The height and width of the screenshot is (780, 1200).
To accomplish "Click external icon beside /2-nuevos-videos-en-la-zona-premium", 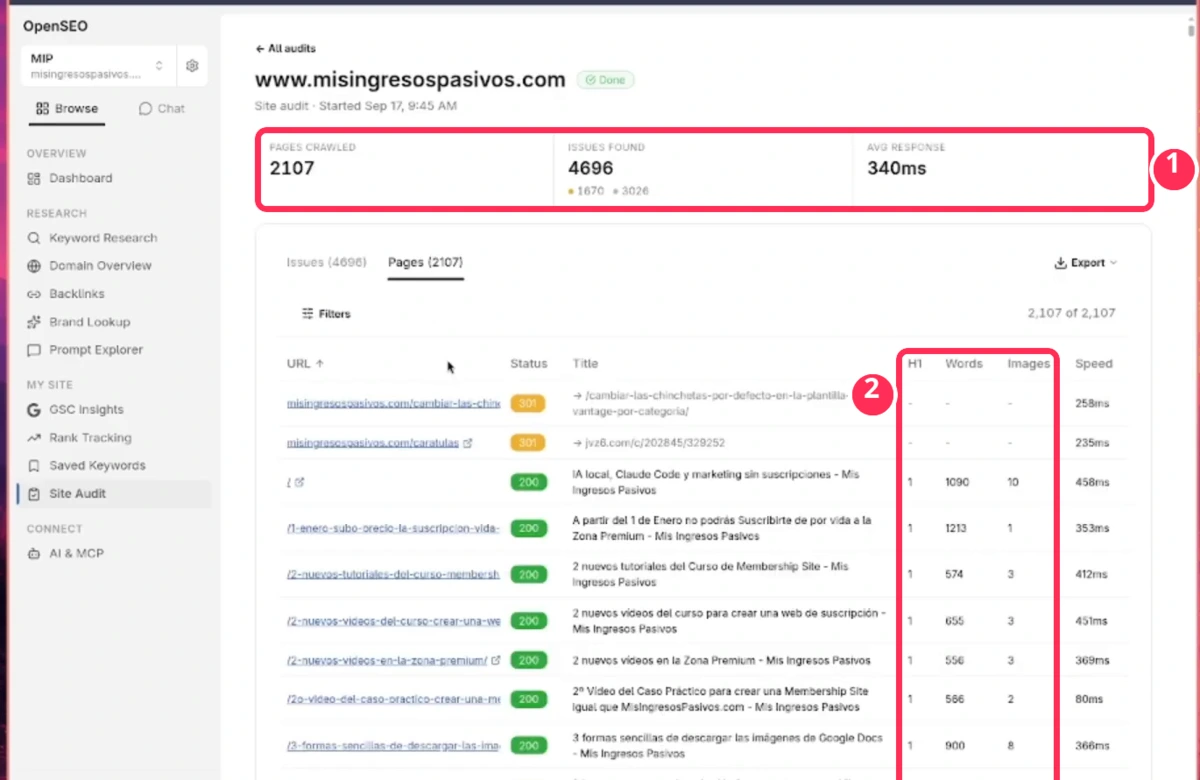I will click(x=495, y=660).
